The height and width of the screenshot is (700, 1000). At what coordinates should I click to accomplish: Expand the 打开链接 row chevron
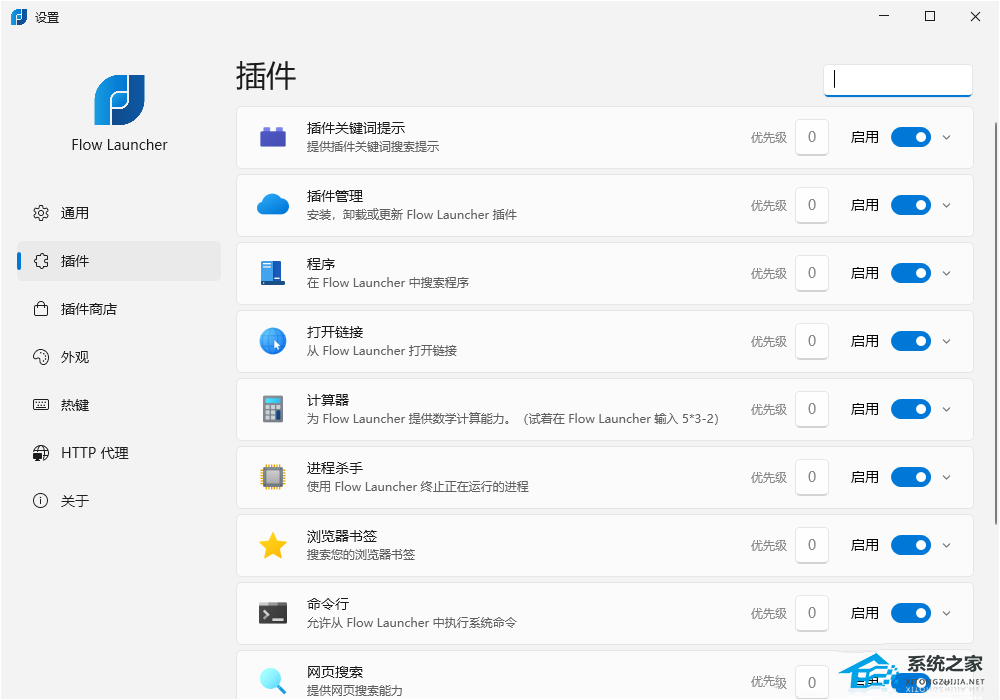click(946, 342)
